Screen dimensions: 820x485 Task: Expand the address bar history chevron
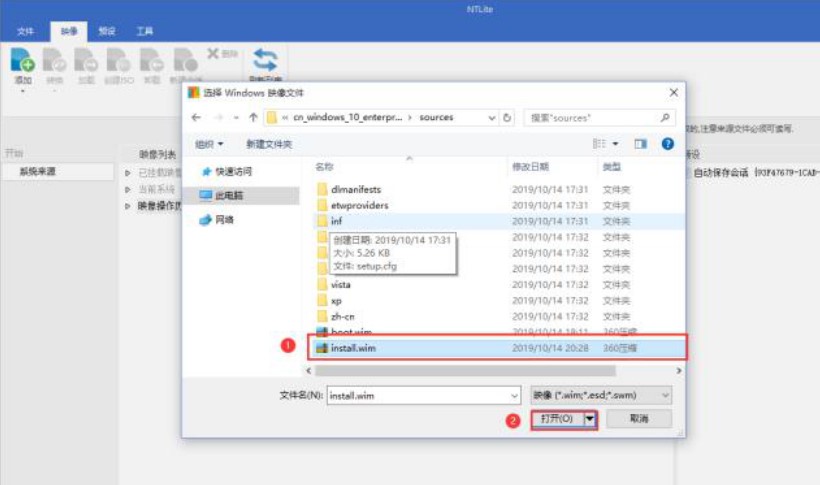pyautogui.click(x=492, y=118)
